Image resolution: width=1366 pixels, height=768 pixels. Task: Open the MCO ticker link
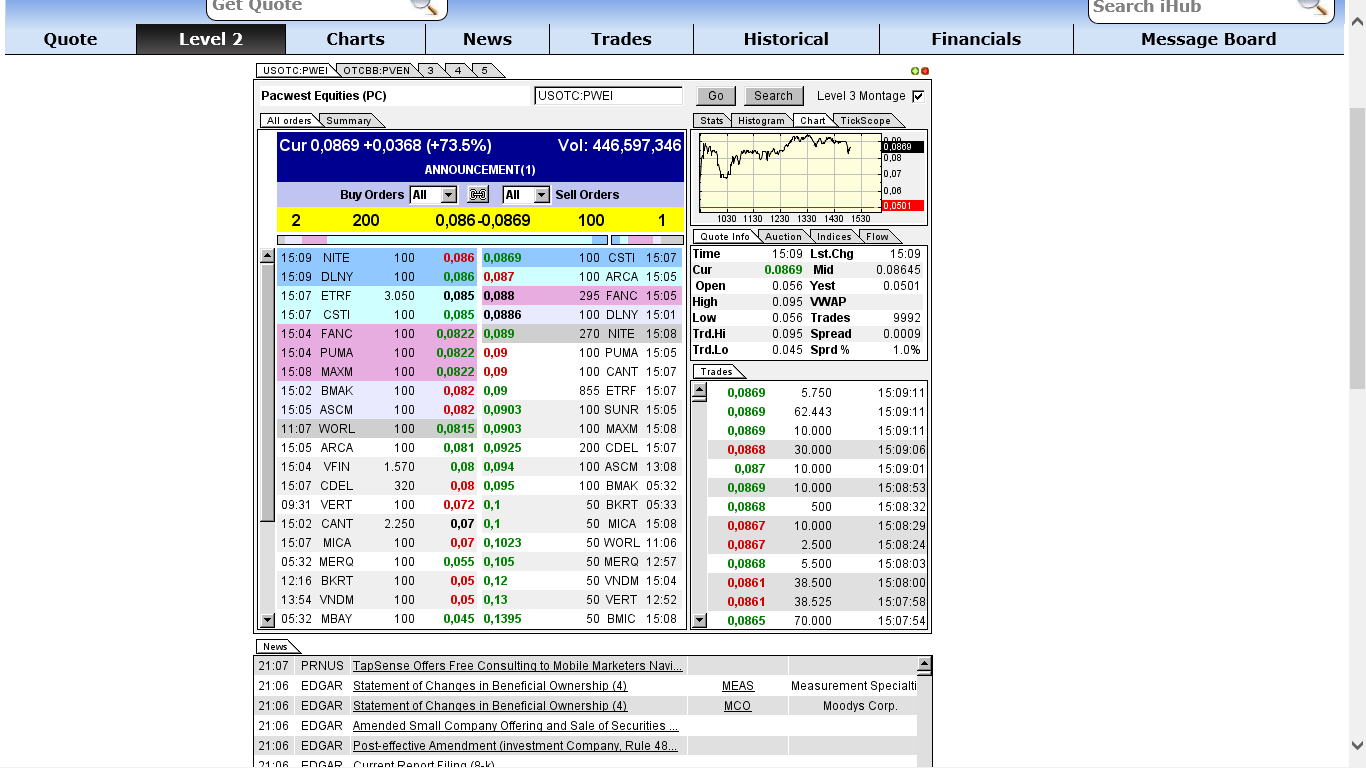(x=737, y=706)
